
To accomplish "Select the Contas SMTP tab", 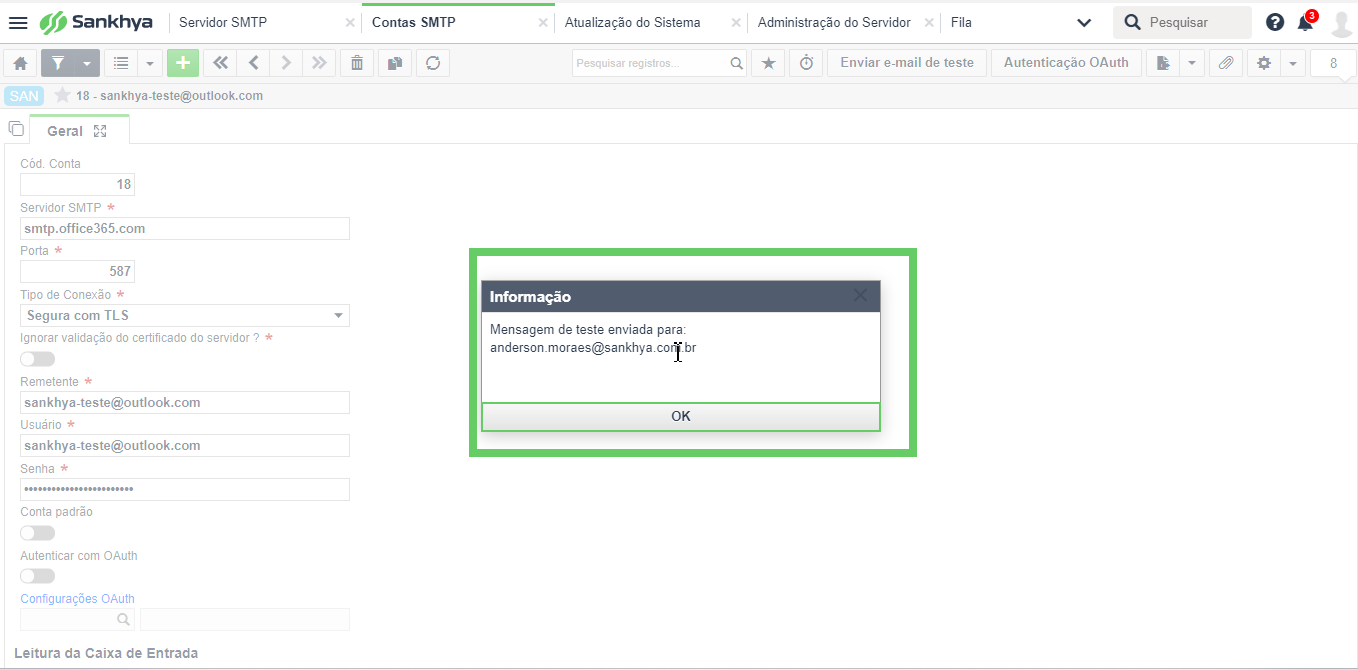I will [414, 22].
